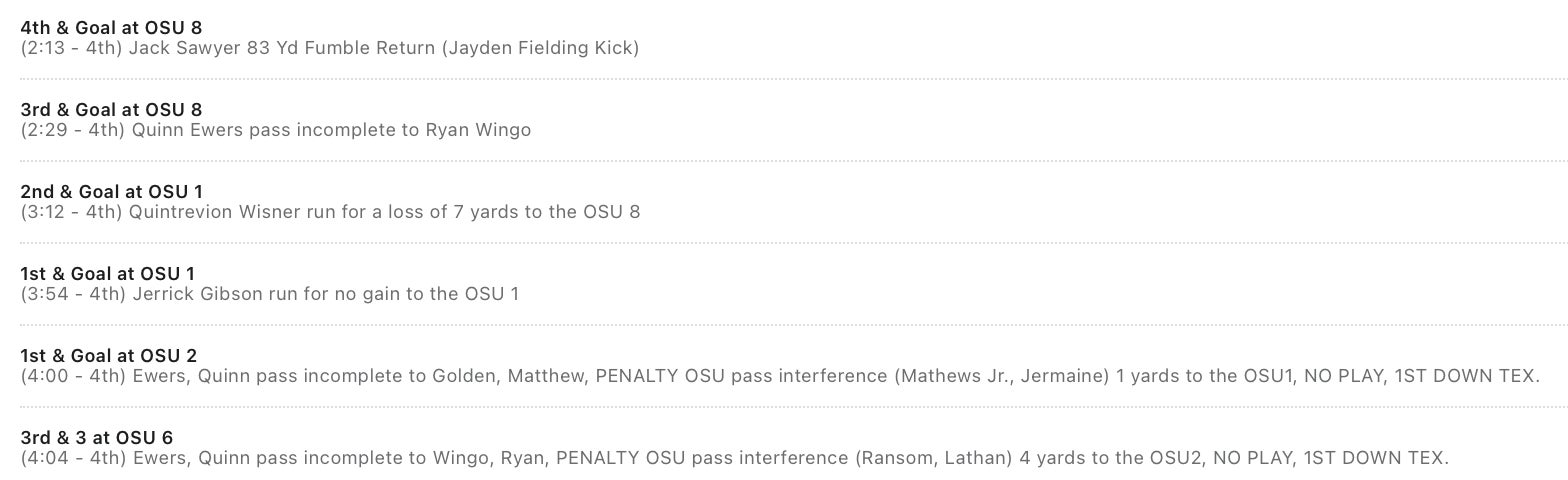Screen dimensions: 1568x480
Task: Click the (3:12 - 4th) timestamp
Action: pos(72,212)
